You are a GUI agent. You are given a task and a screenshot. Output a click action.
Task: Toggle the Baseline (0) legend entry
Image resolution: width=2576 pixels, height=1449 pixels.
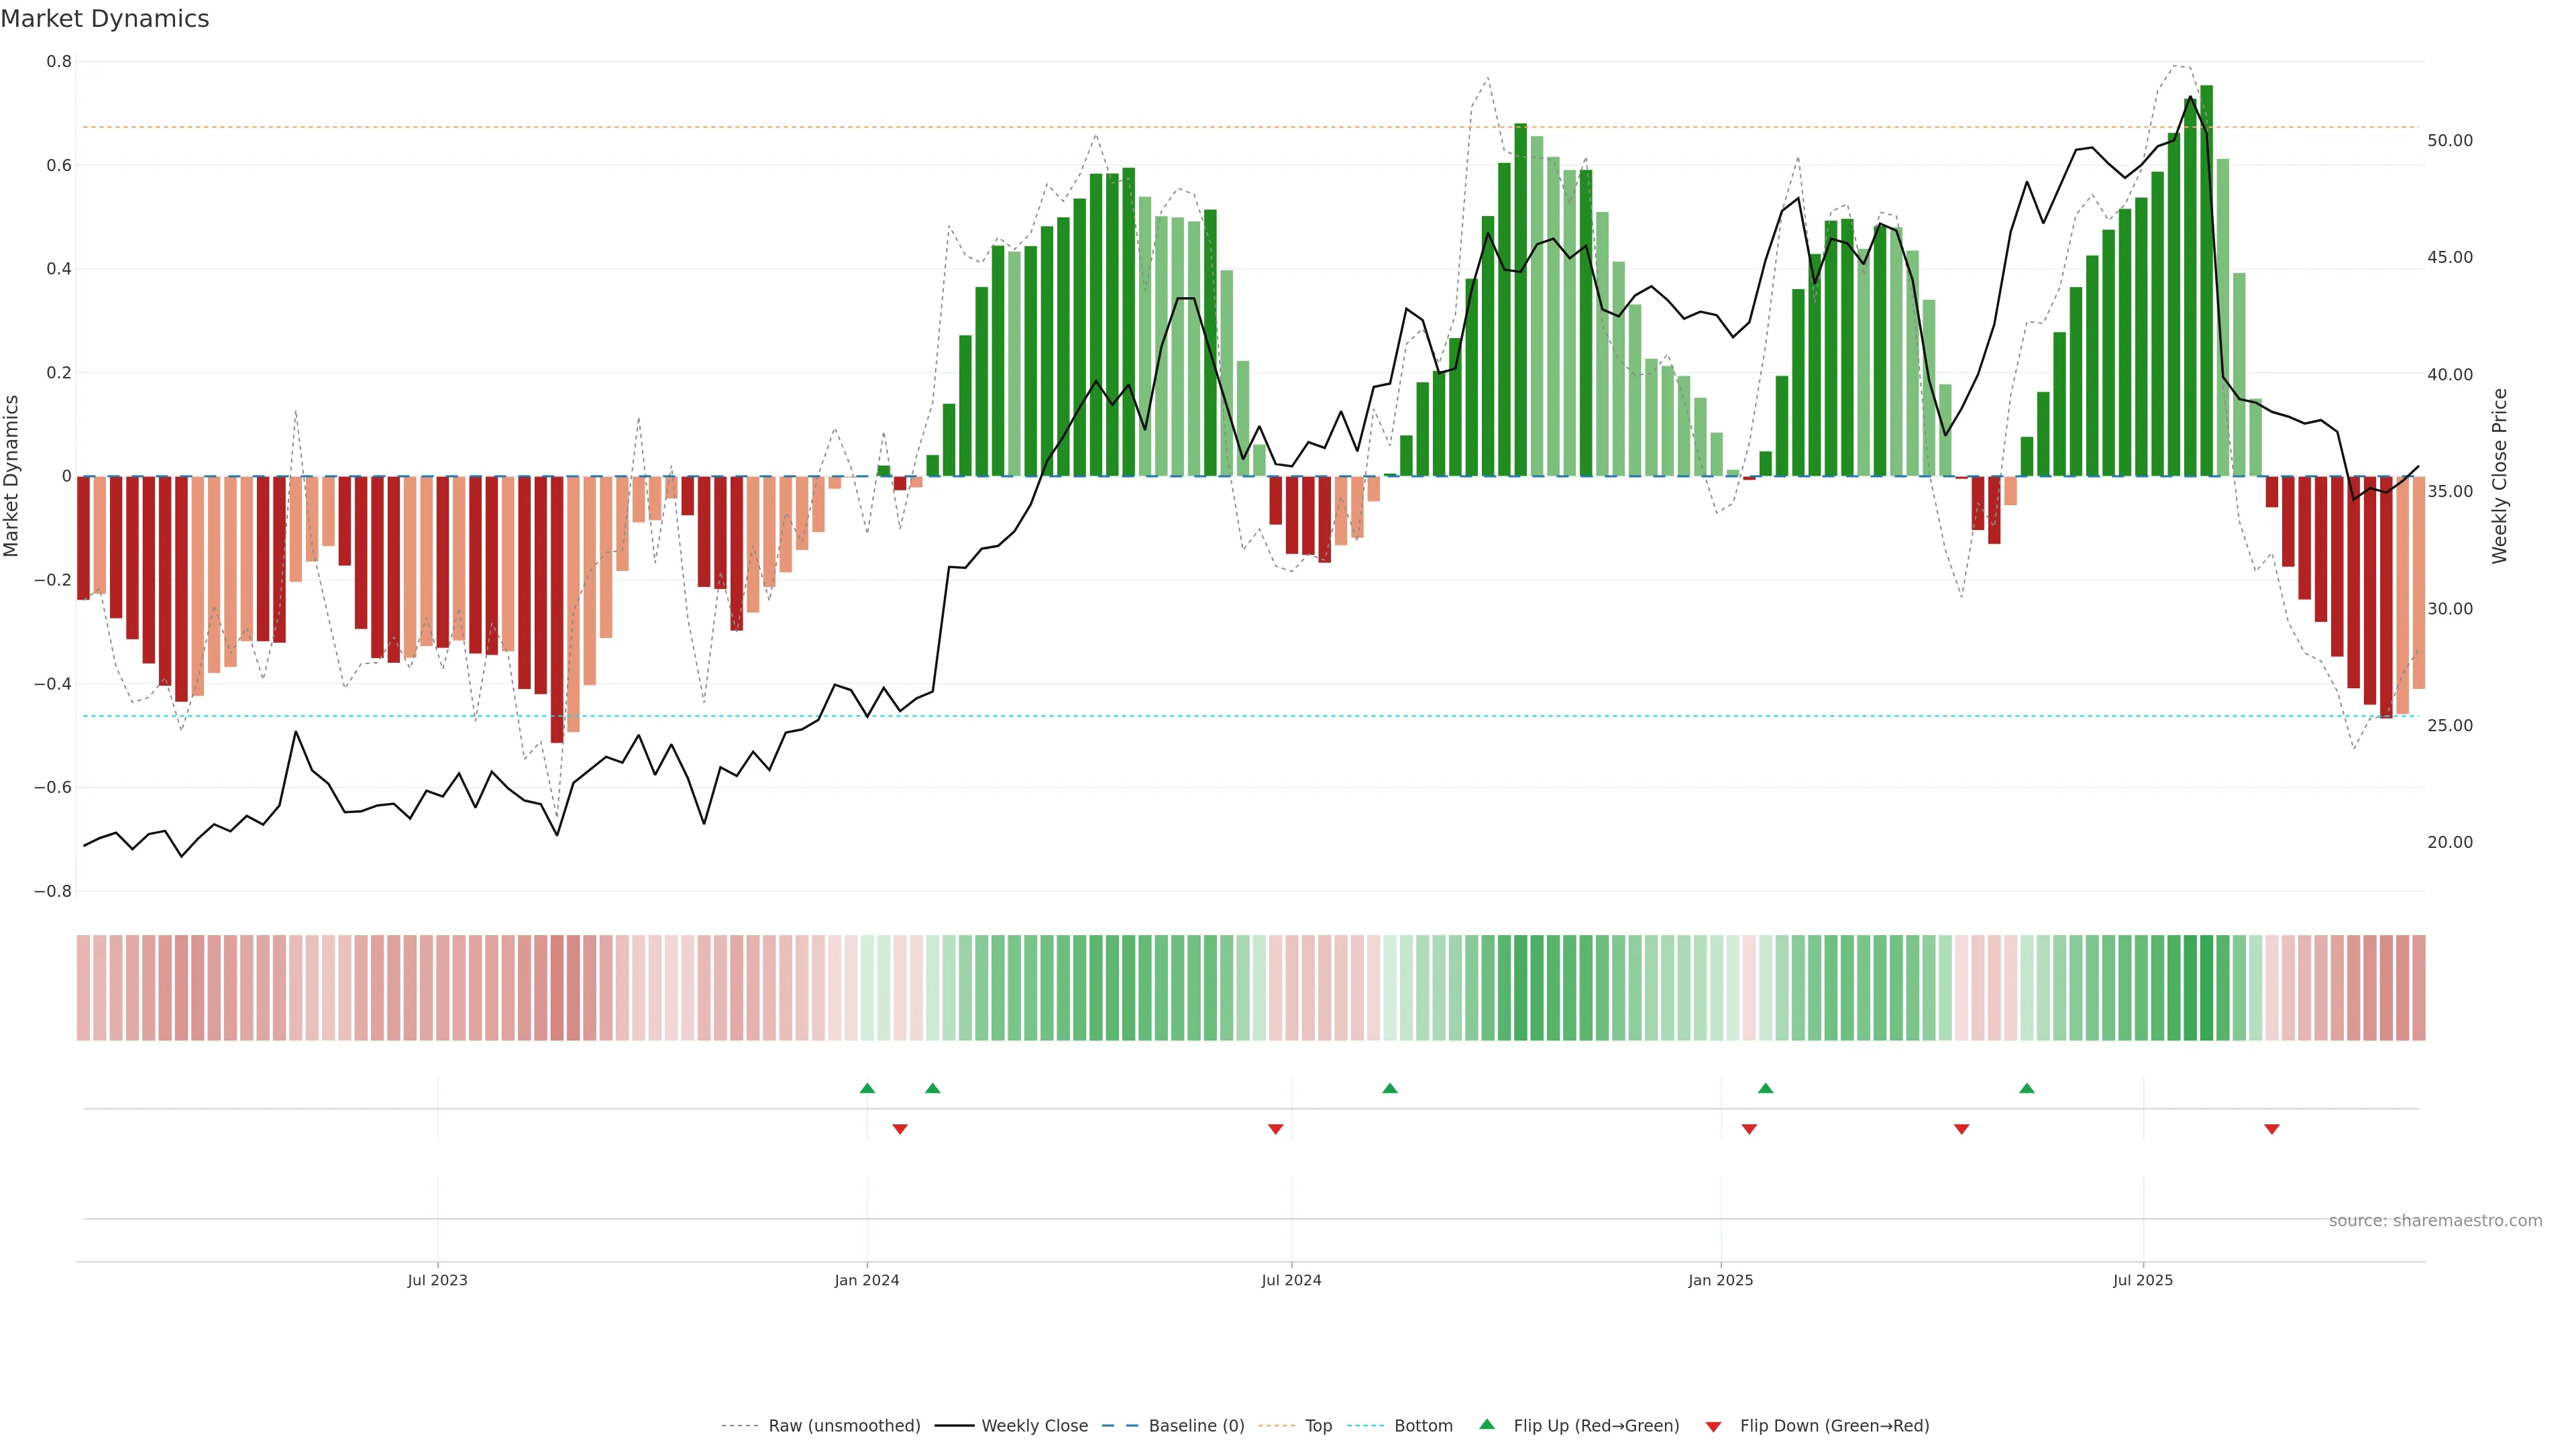point(1196,1426)
